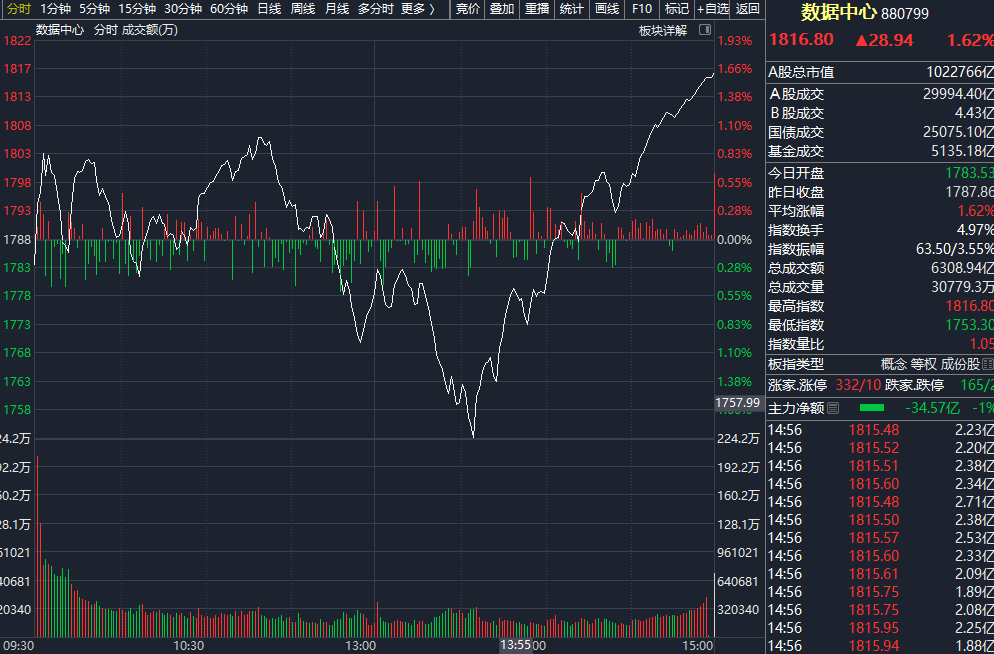Toggle the 叠加 overlay tool
The height and width of the screenshot is (654, 994).
[x=502, y=9]
